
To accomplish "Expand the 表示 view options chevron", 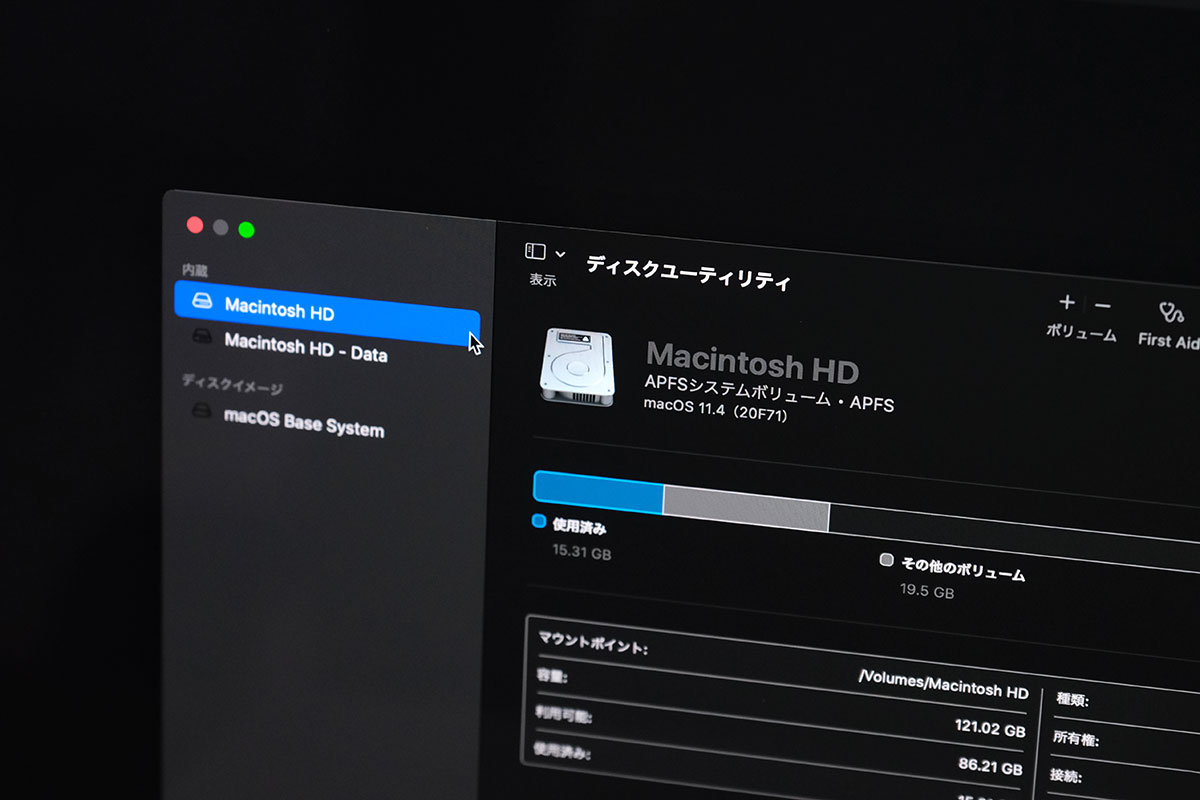I will pyautogui.click(x=560, y=255).
